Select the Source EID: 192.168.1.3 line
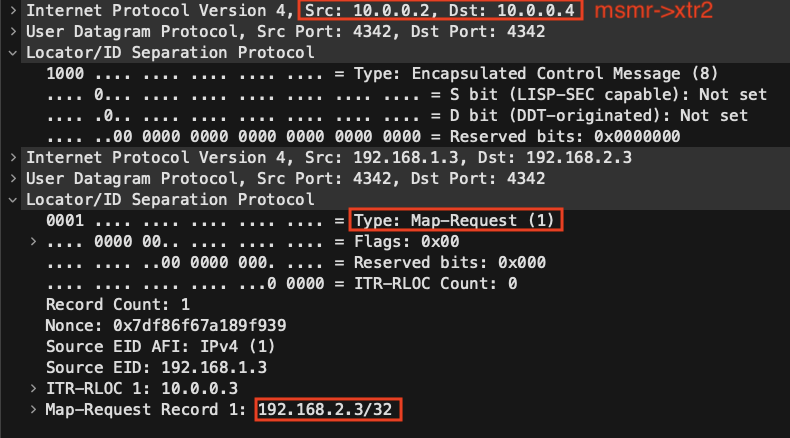This screenshot has height=438, width=790. 156,367
